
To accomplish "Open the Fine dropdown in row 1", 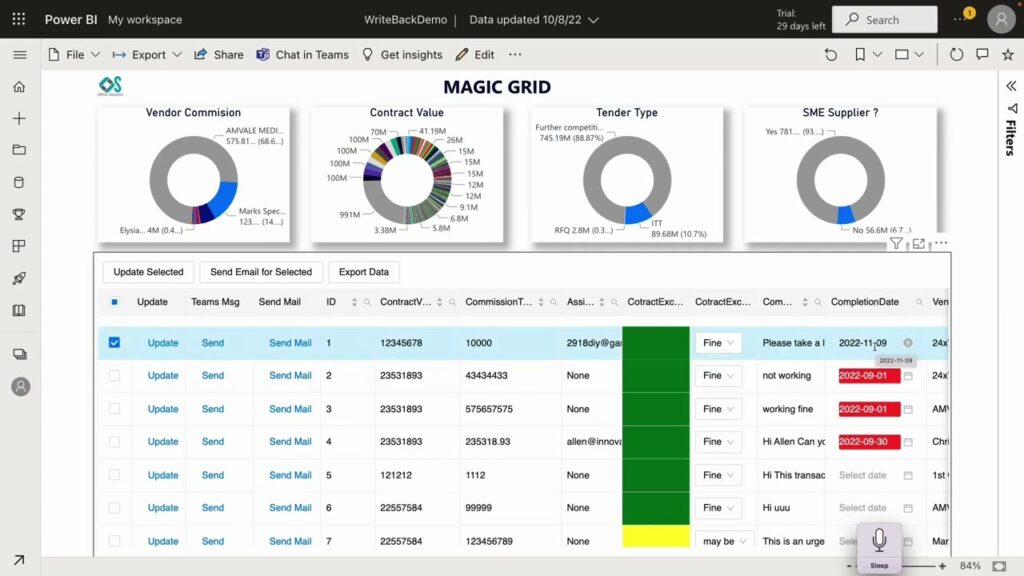I will pyautogui.click(x=718, y=343).
